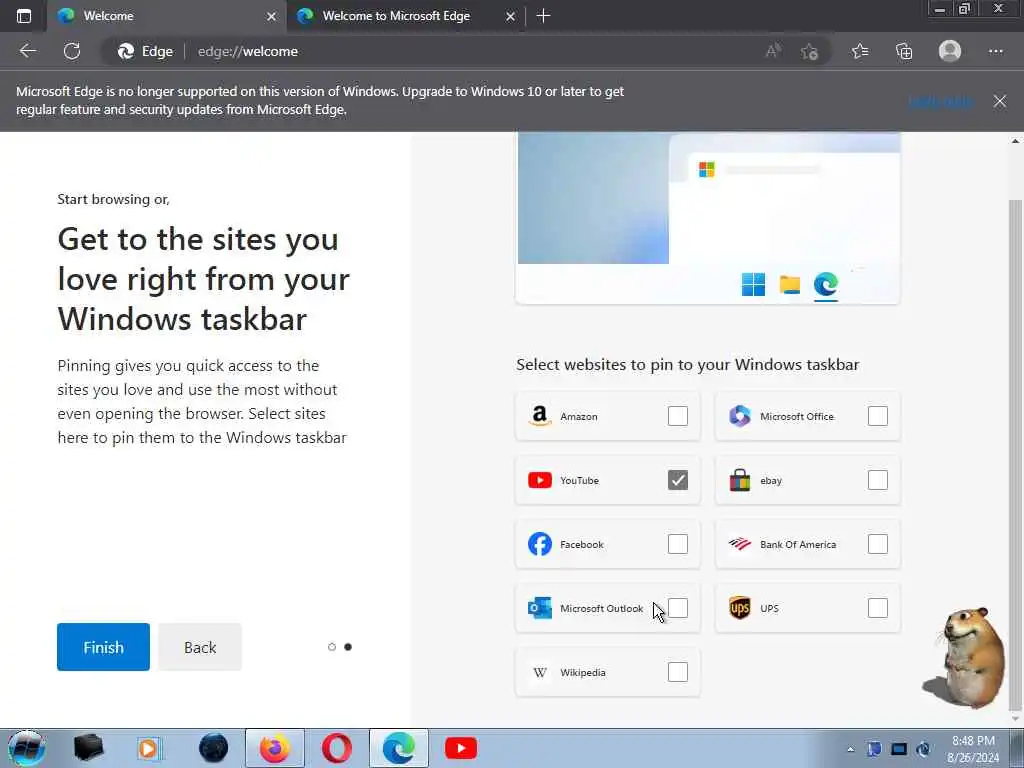Viewport: 1024px width, 768px height.
Task: Dismiss the unsupported Windows notification bar
Action: click(x=1000, y=101)
